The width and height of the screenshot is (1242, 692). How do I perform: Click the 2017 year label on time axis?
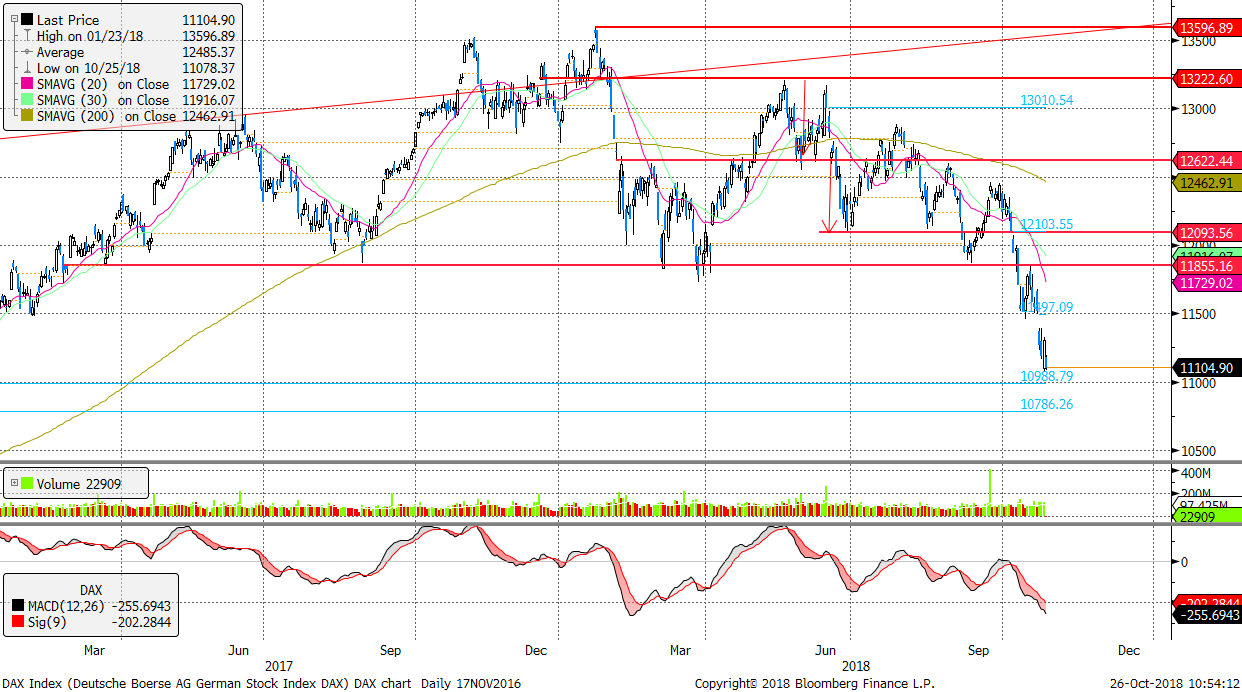coord(278,665)
